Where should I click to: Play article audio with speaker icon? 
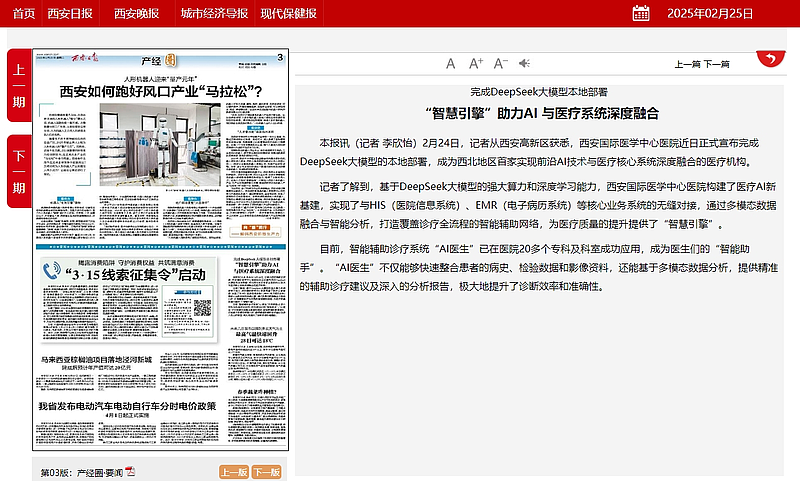click(x=524, y=63)
